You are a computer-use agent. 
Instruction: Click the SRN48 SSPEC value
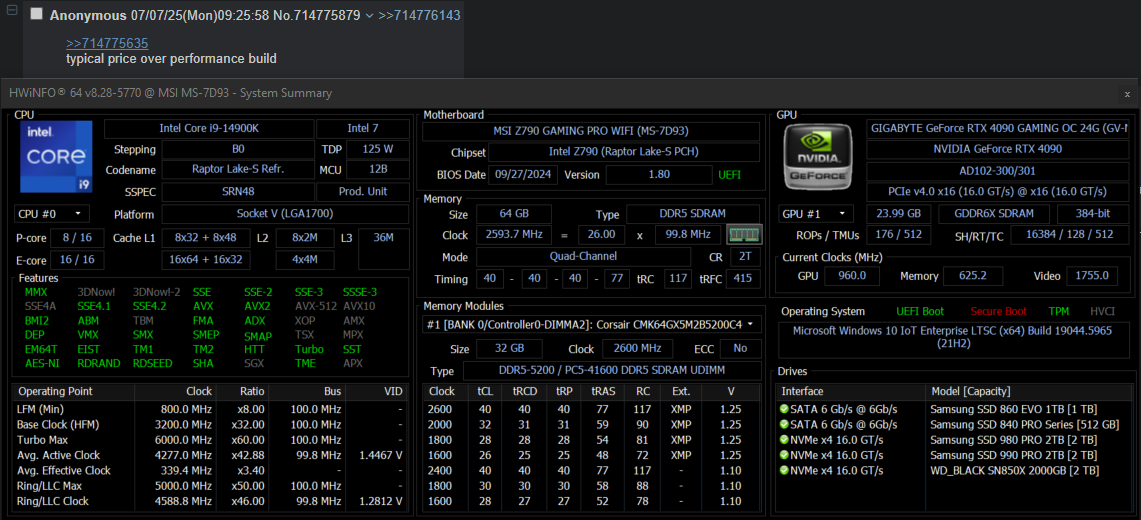[237, 192]
